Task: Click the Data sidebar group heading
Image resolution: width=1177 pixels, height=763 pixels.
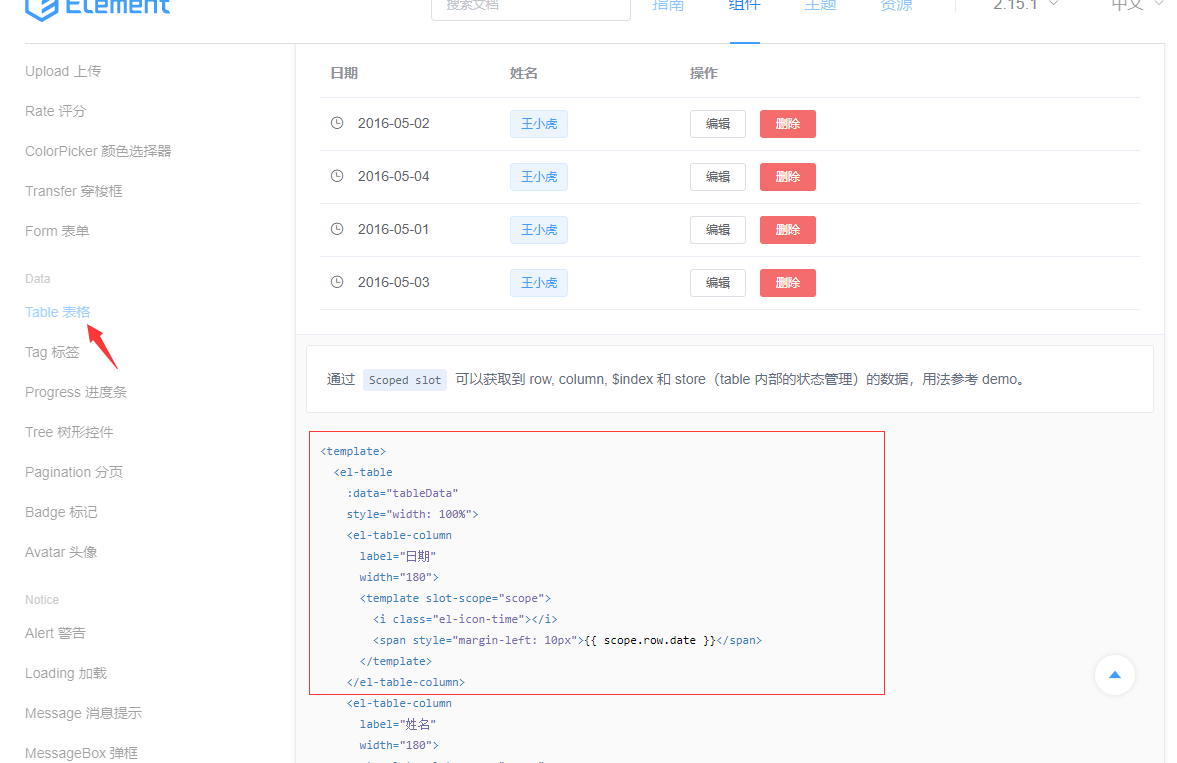Action: pos(38,279)
